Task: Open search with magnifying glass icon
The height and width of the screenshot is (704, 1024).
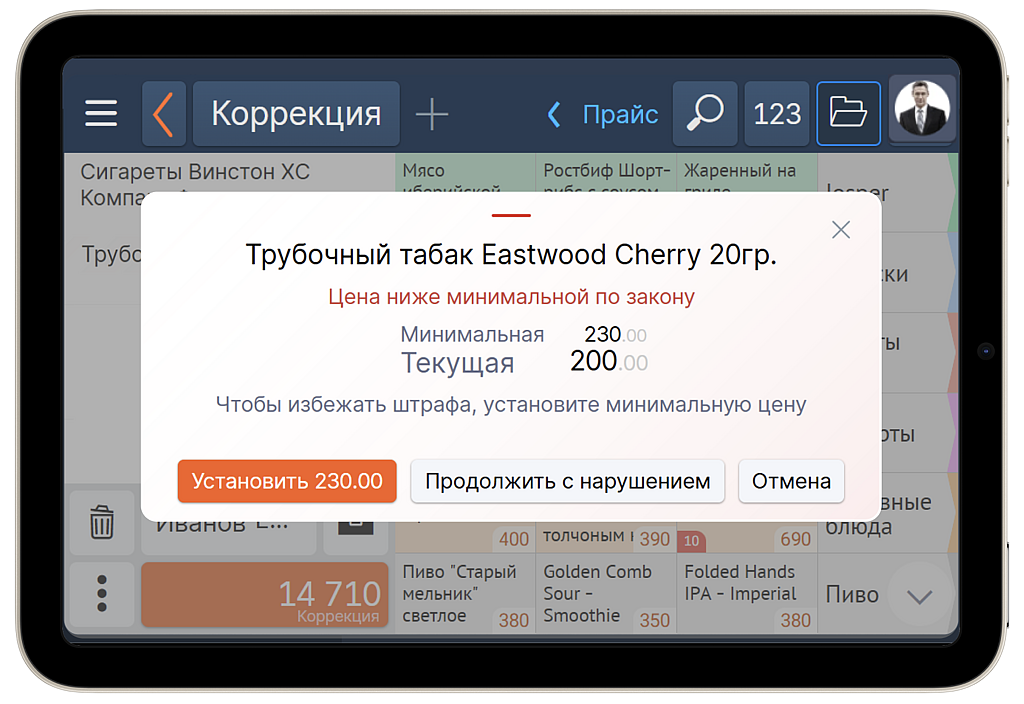Action: click(x=705, y=114)
